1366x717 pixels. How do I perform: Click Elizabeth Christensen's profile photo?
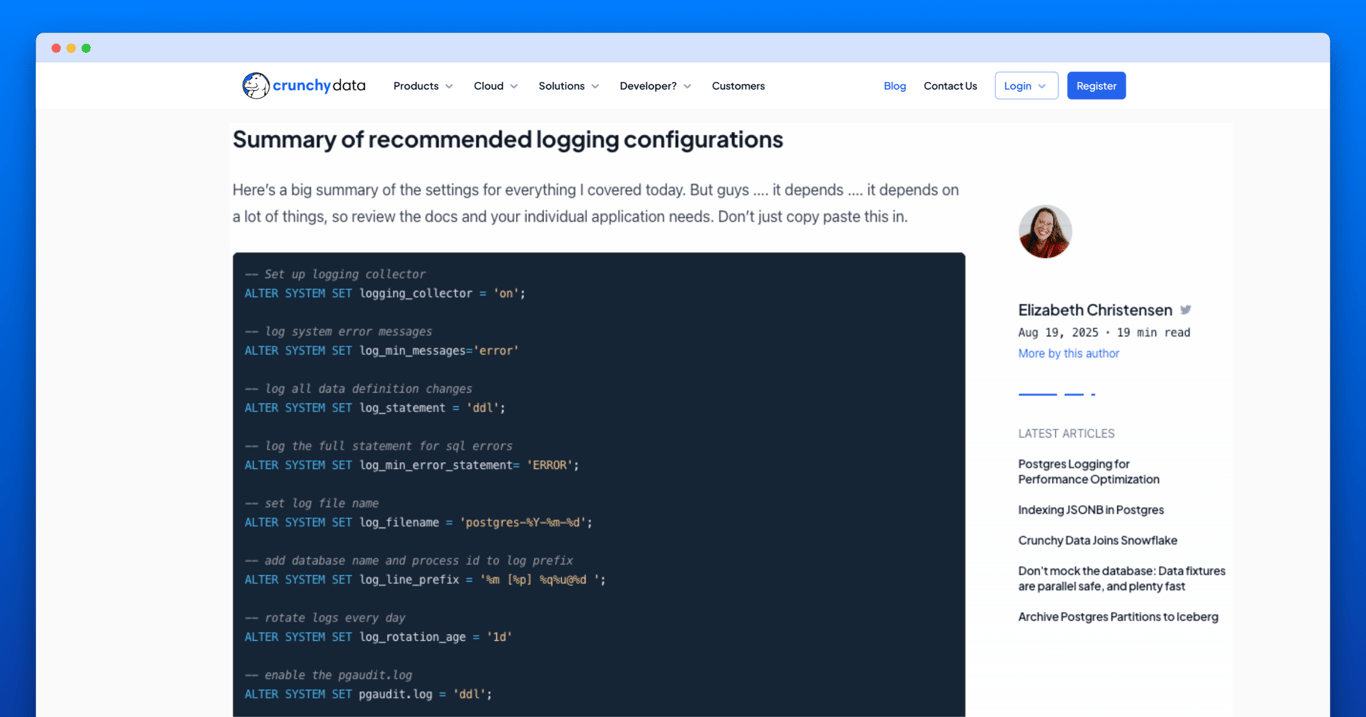tap(1044, 231)
